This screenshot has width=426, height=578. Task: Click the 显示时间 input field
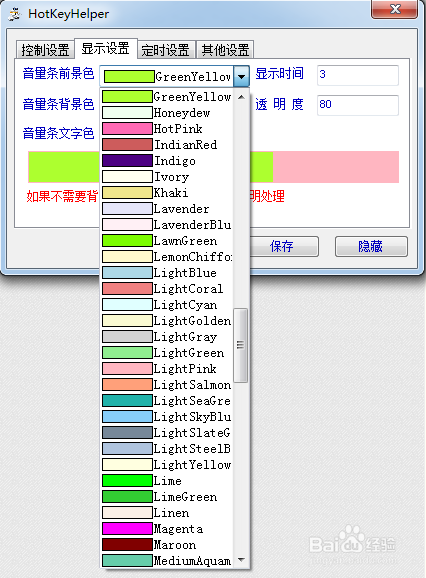(357, 75)
